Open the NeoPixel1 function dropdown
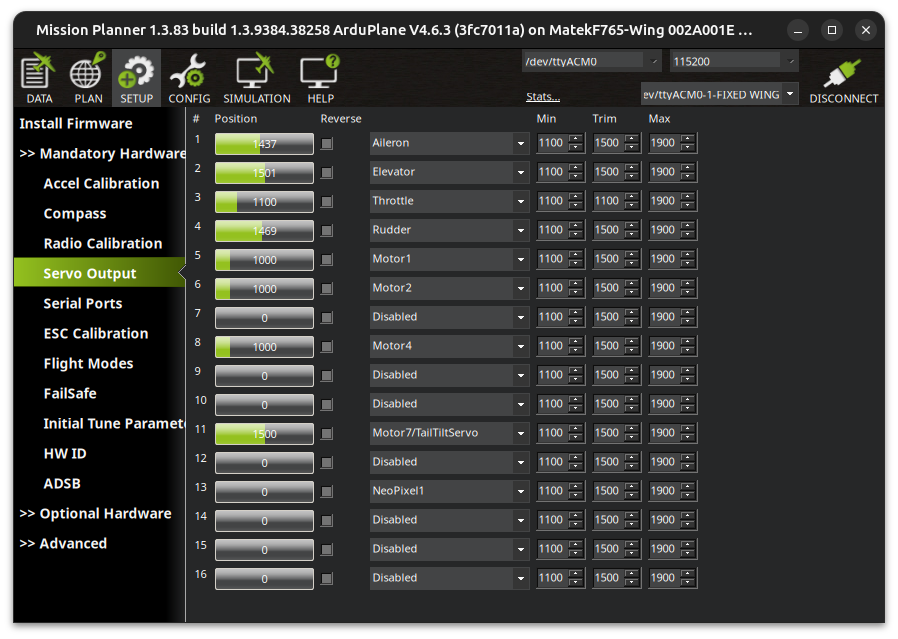898x639 pixels. [x=449, y=491]
